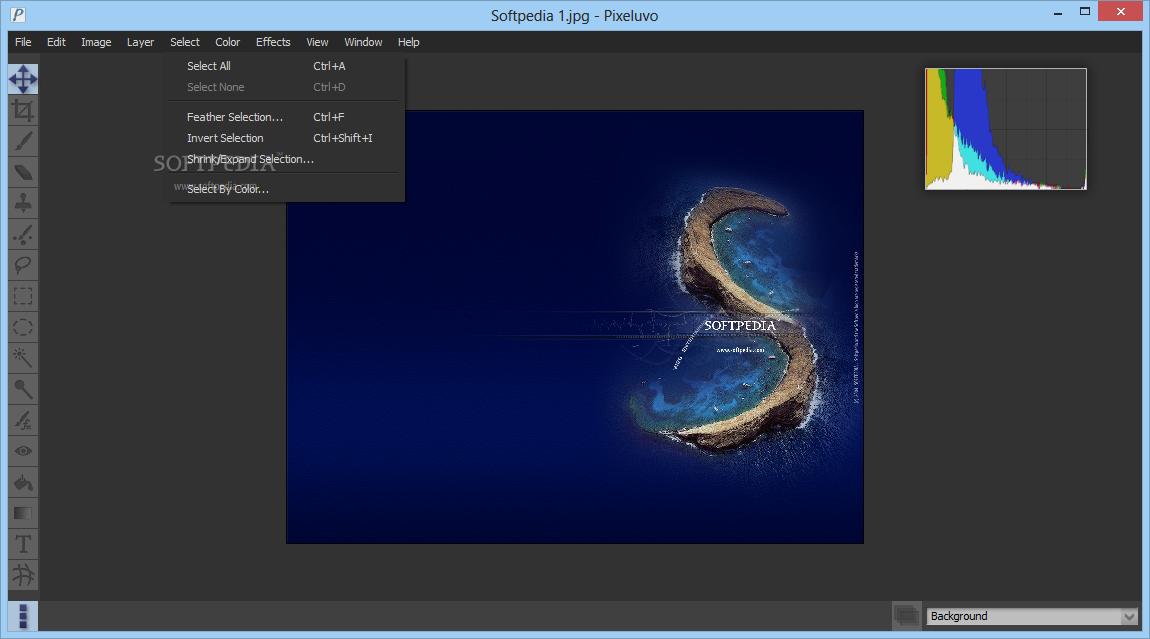This screenshot has height=639, width=1150.
Task: Select the Red Eye tool
Action: coord(23,451)
